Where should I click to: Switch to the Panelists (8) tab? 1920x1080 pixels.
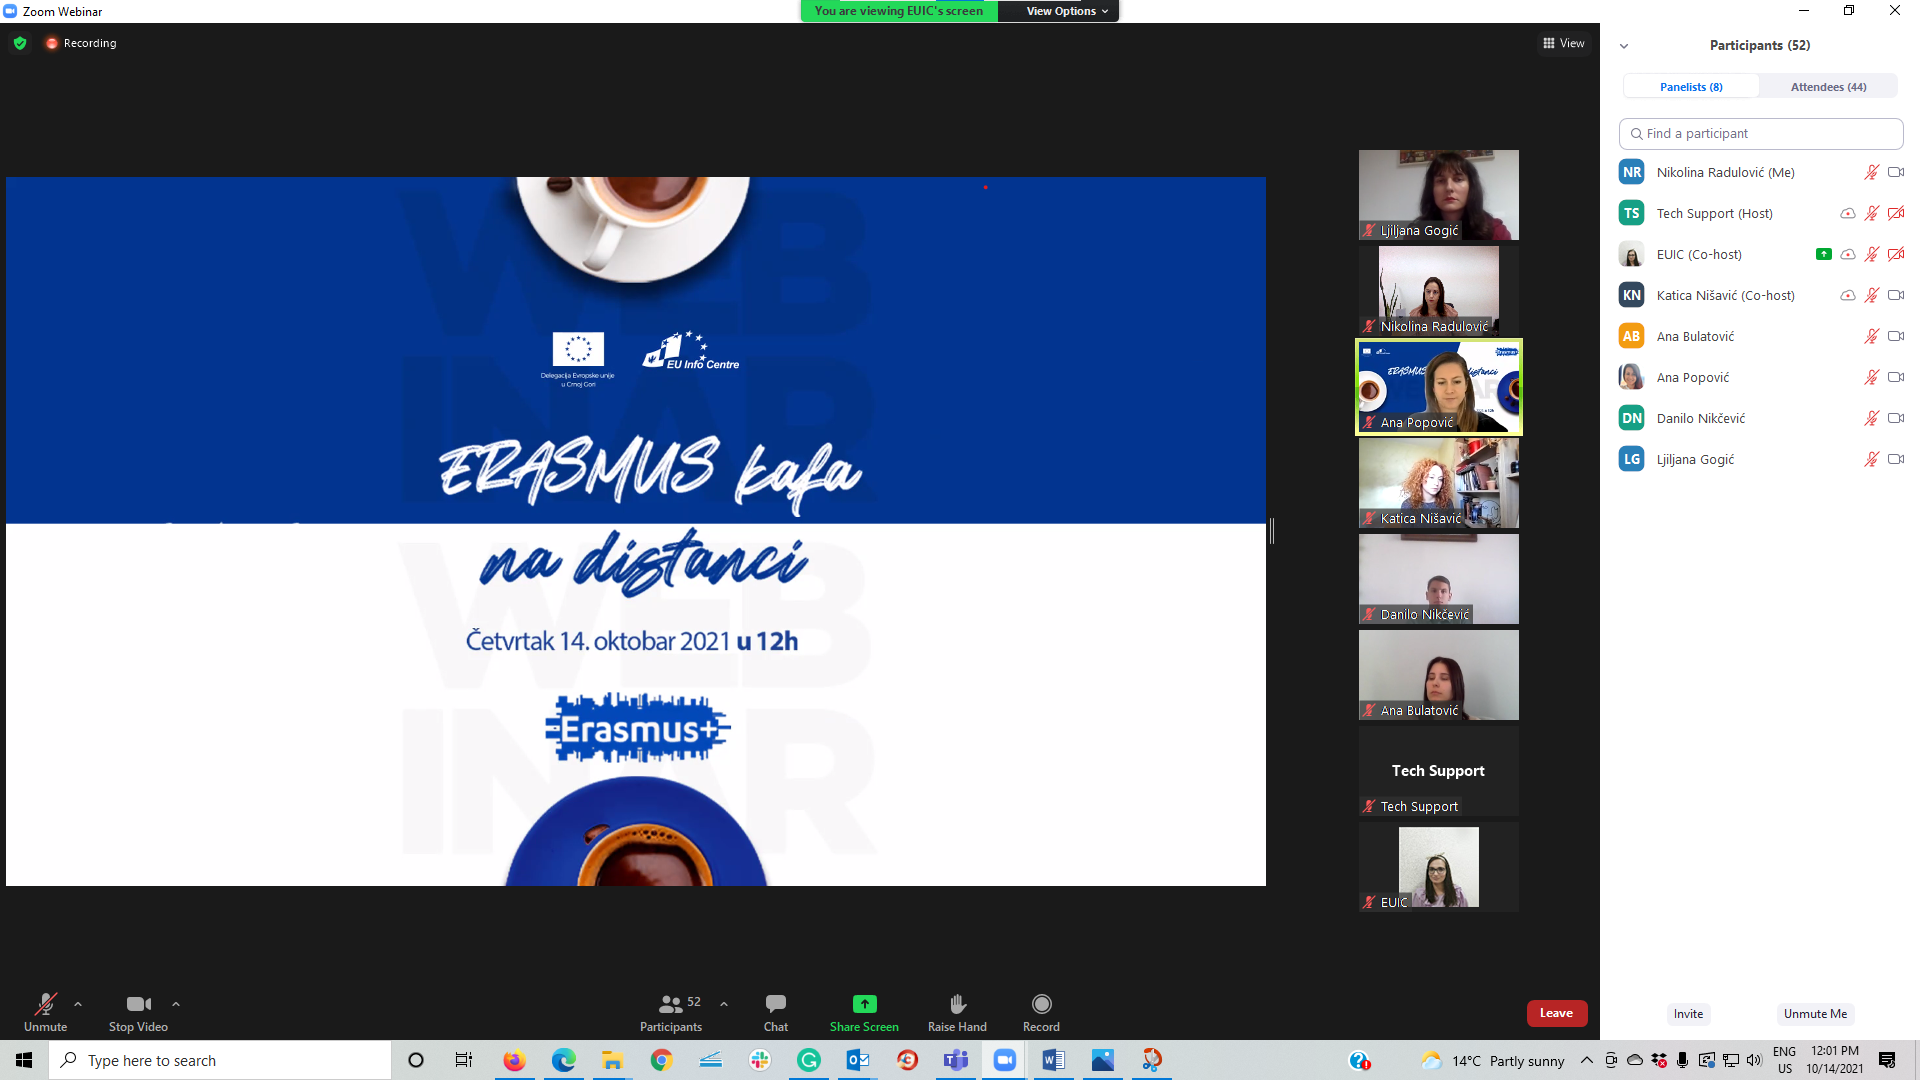point(1691,87)
